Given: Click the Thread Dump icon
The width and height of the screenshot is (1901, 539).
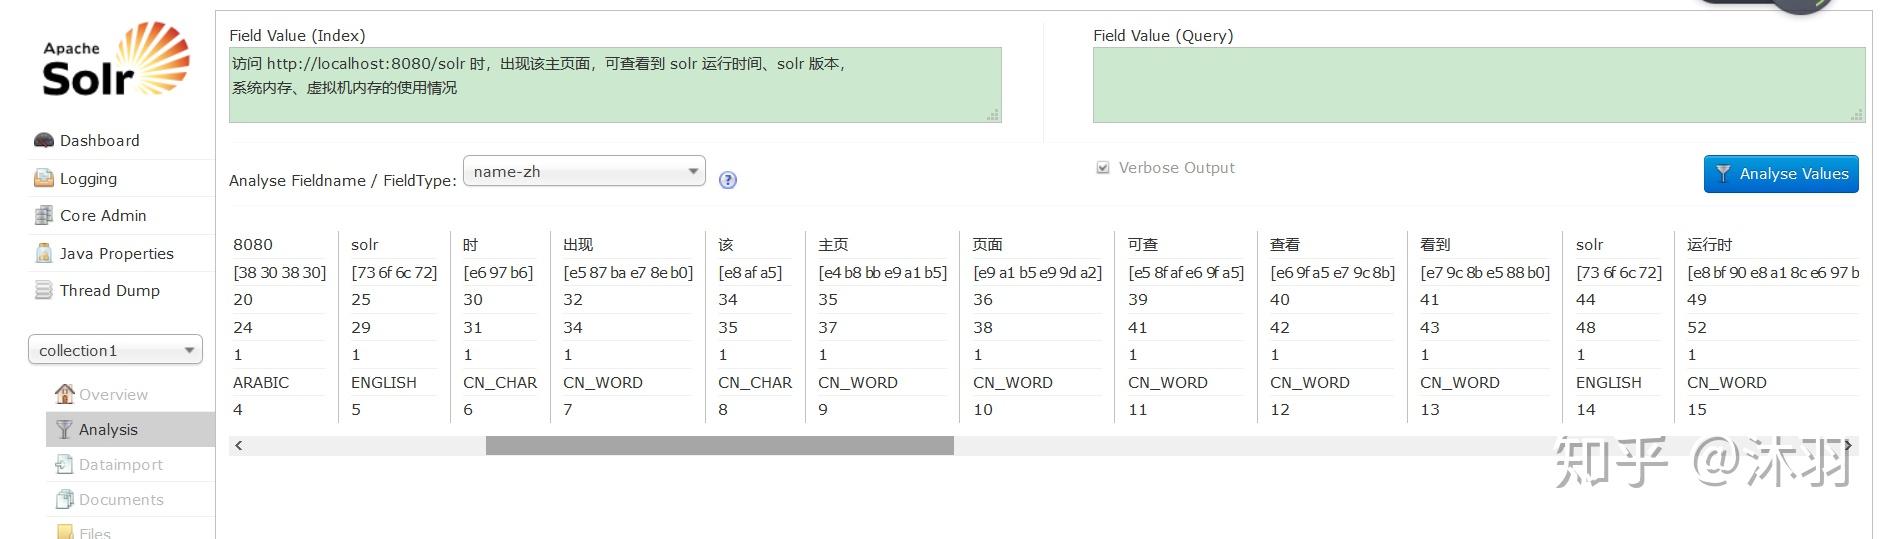Looking at the screenshot, I should pyautogui.click(x=43, y=290).
